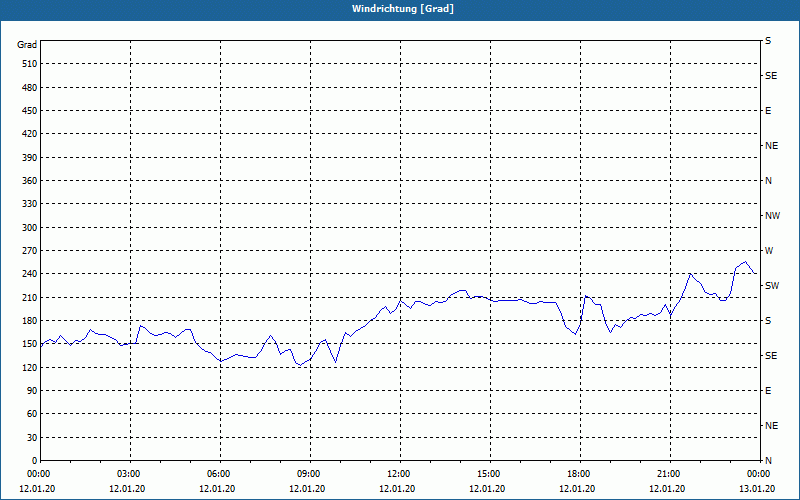The height and width of the screenshot is (500, 800).
Task: Select the 09:00 time label
Action: point(310,474)
